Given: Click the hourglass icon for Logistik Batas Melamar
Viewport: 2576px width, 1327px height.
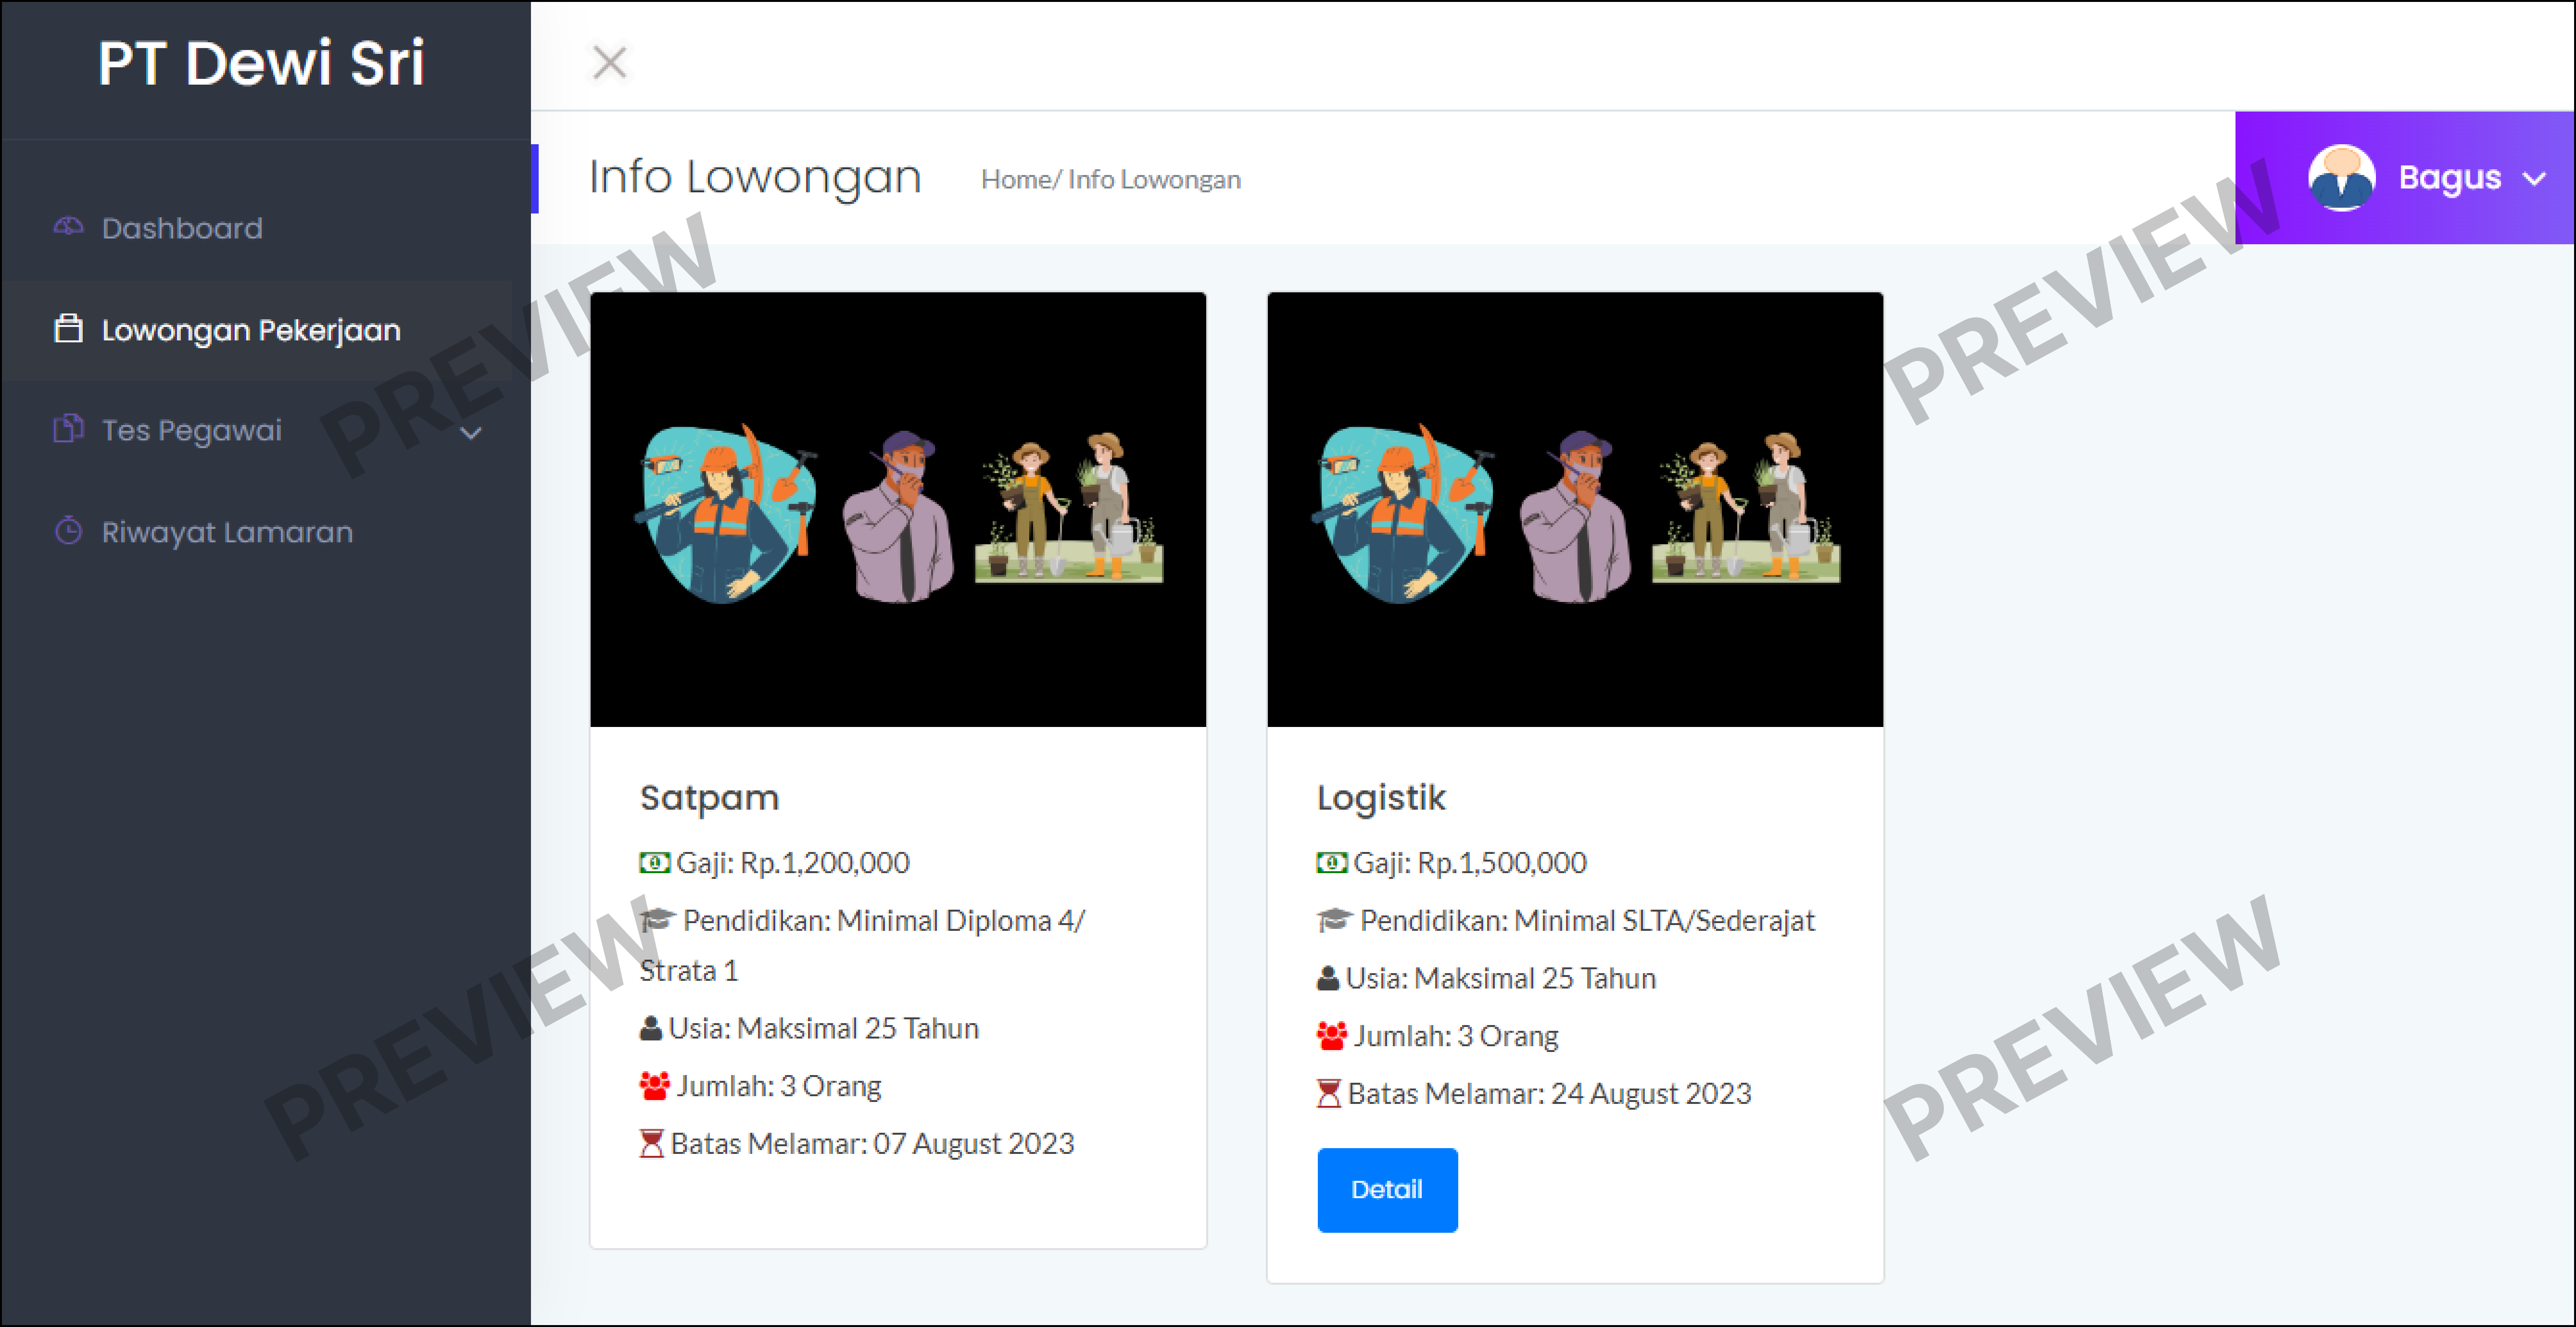Looking at the screenshot, I should (1328, 1093).
